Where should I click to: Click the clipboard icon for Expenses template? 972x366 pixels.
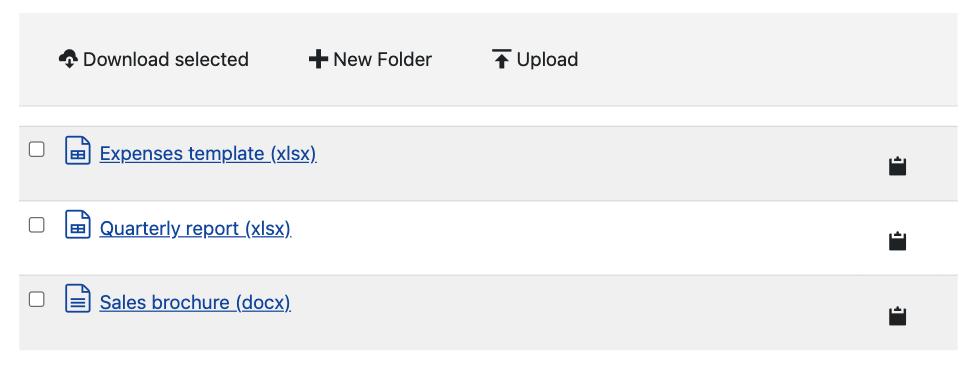click(898, 166)
